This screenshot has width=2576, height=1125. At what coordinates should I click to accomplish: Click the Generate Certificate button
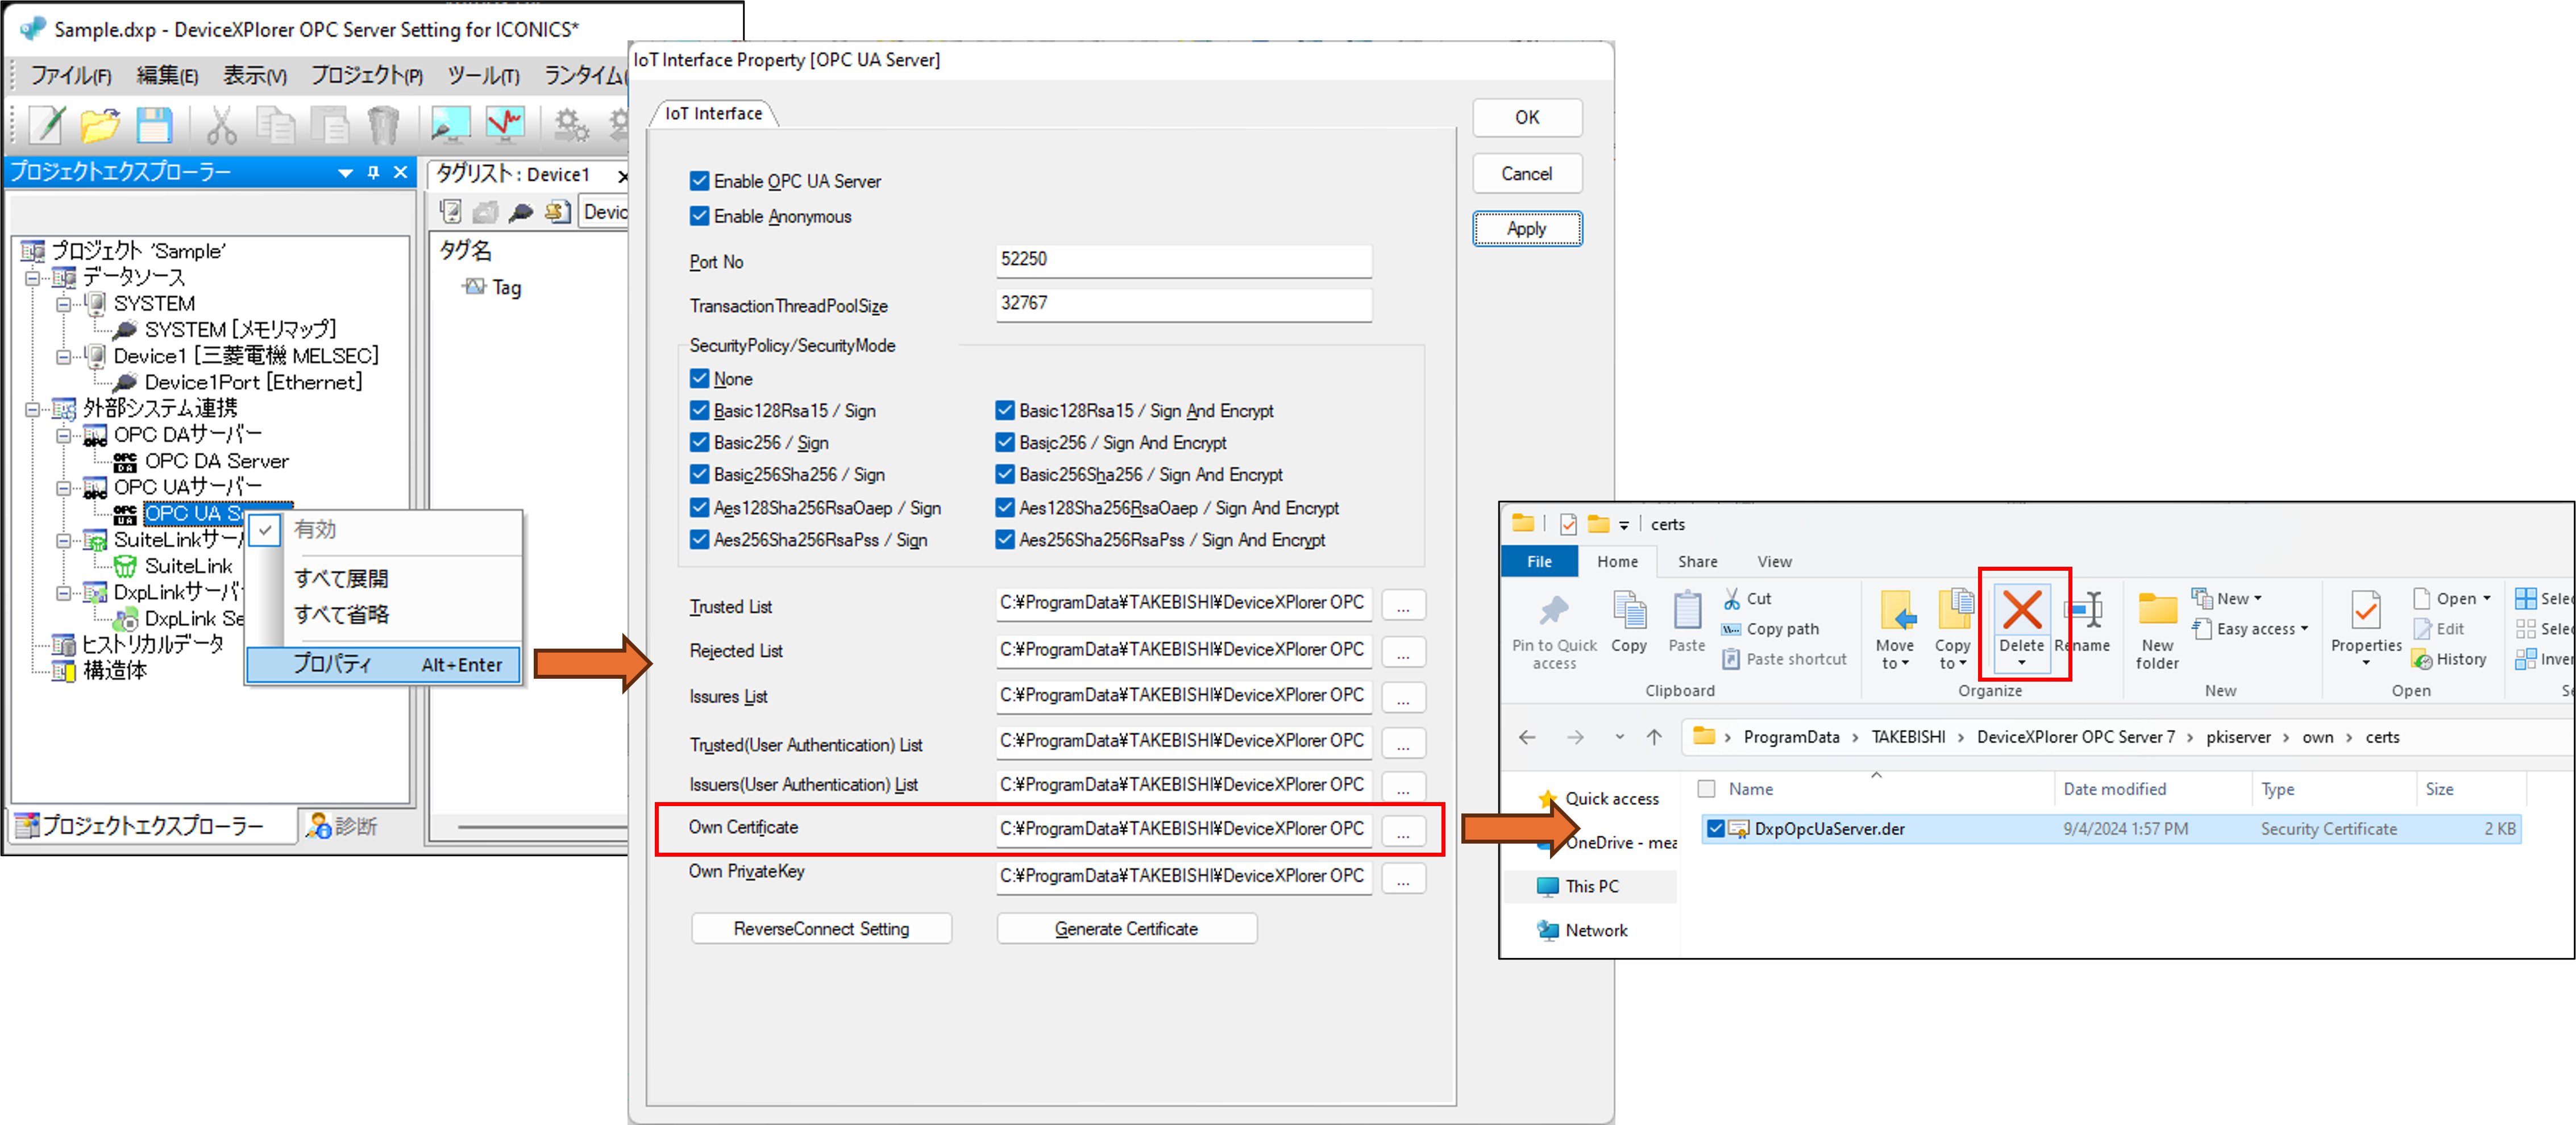tap(1126, 929)
